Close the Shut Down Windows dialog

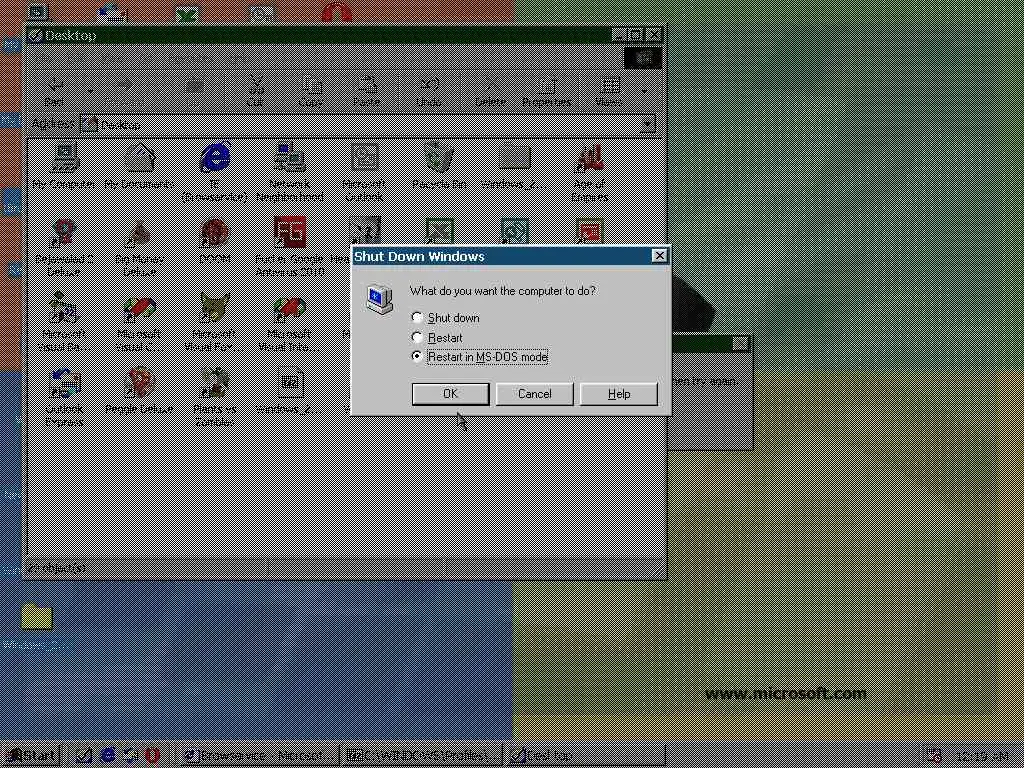point(660,256)
